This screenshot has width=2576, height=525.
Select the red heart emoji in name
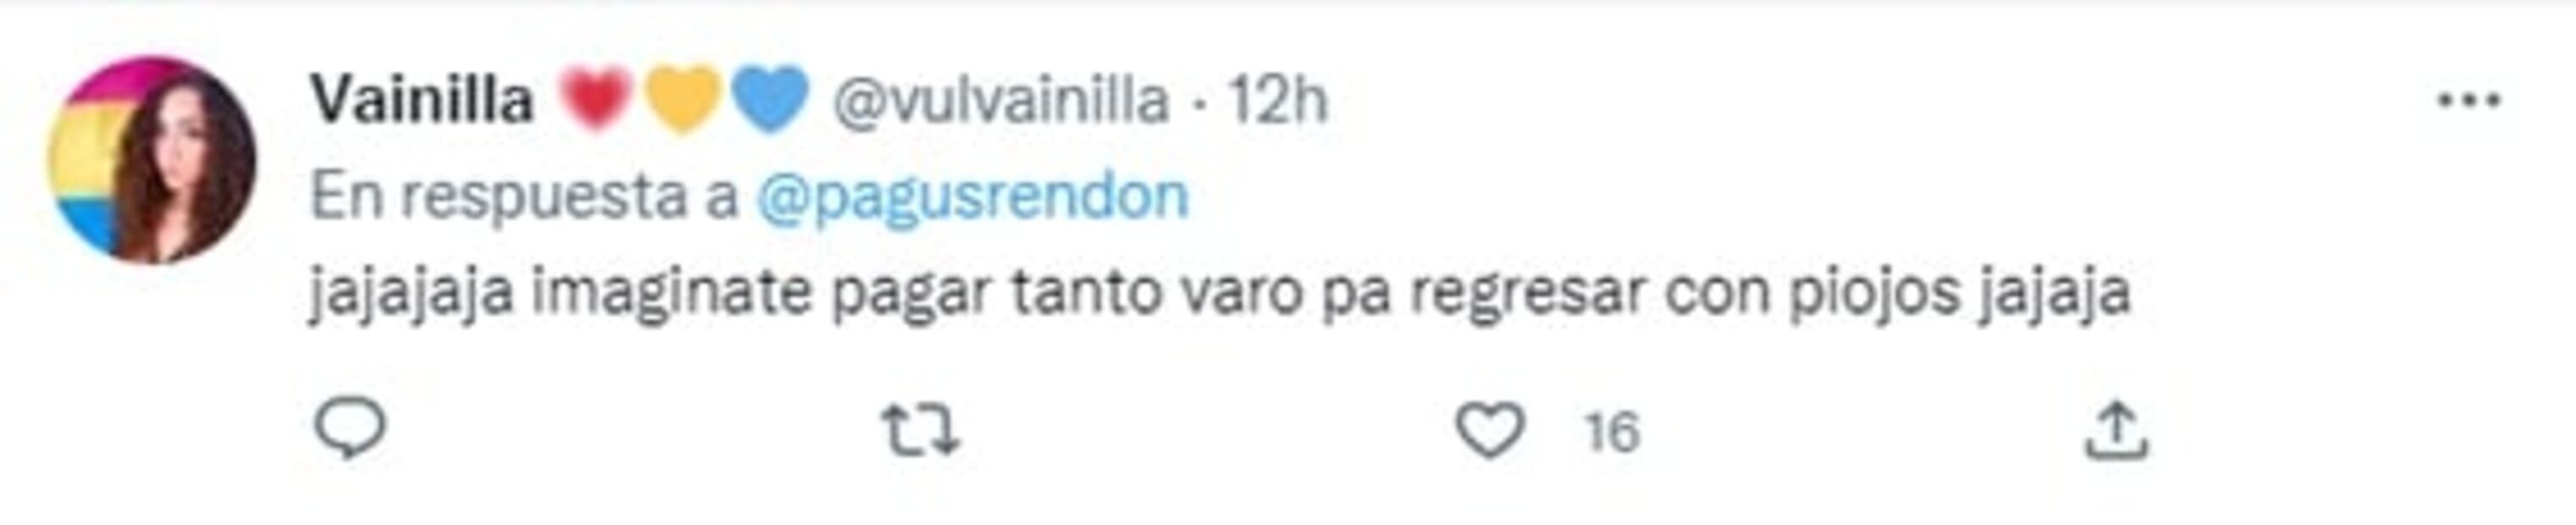[x=594, y=99]
